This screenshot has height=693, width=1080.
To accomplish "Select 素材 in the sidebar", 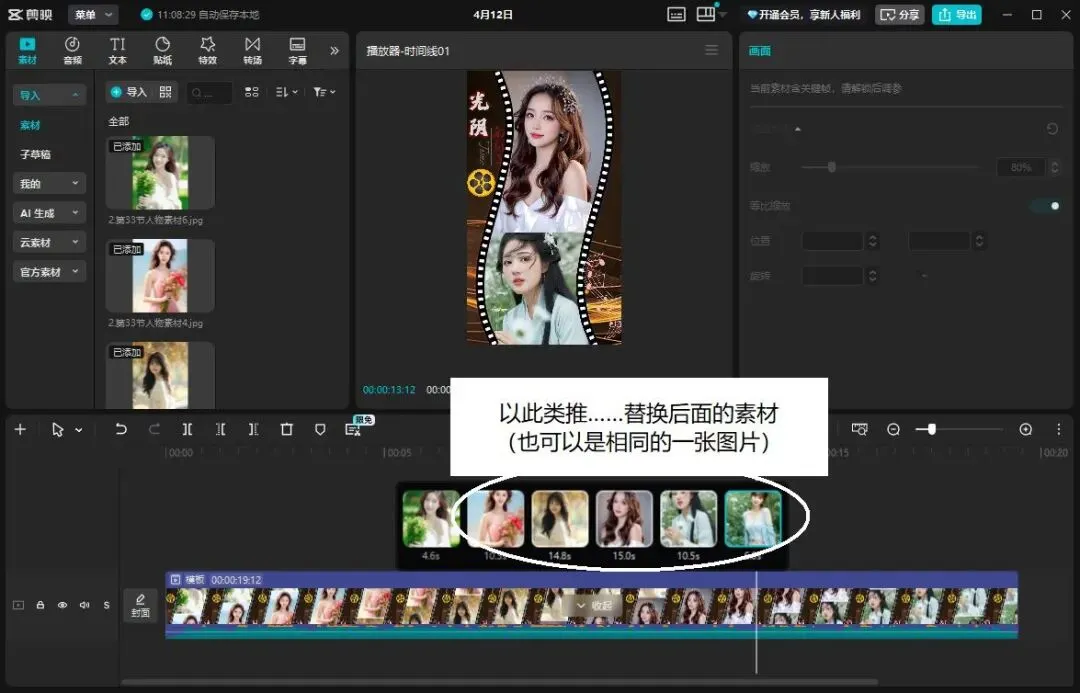I will click(30, 125).
